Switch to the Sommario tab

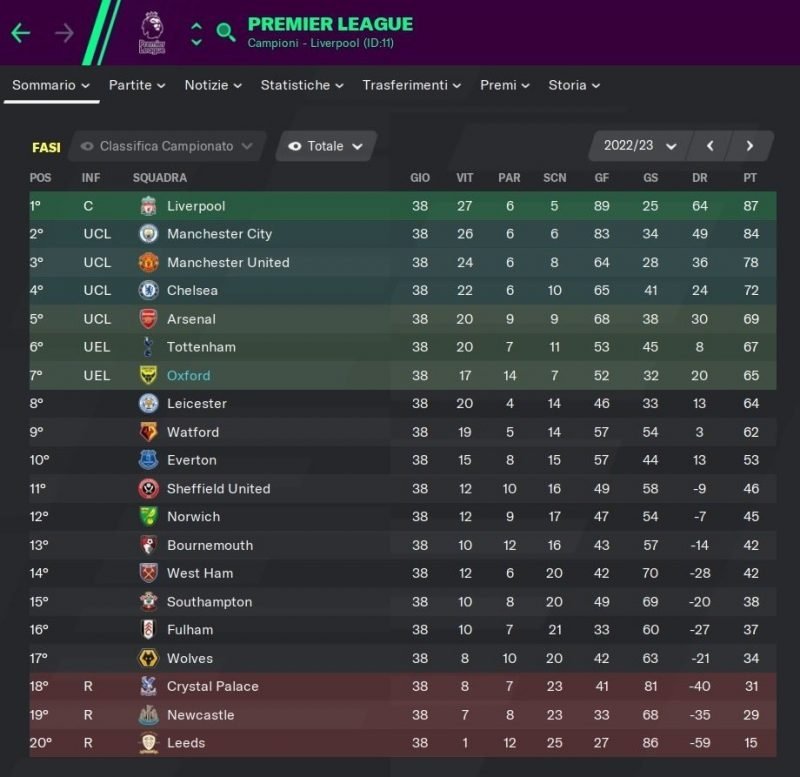[50, 85]
